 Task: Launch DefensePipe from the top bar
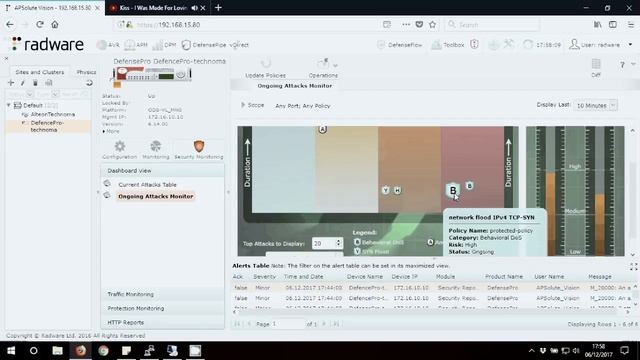pos(204,45)
